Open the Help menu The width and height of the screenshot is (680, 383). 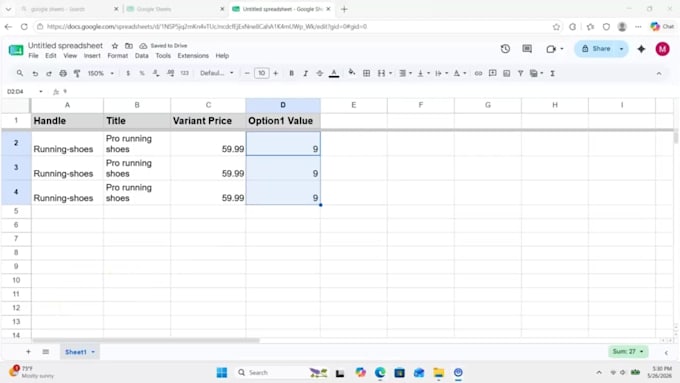point(222,56)
